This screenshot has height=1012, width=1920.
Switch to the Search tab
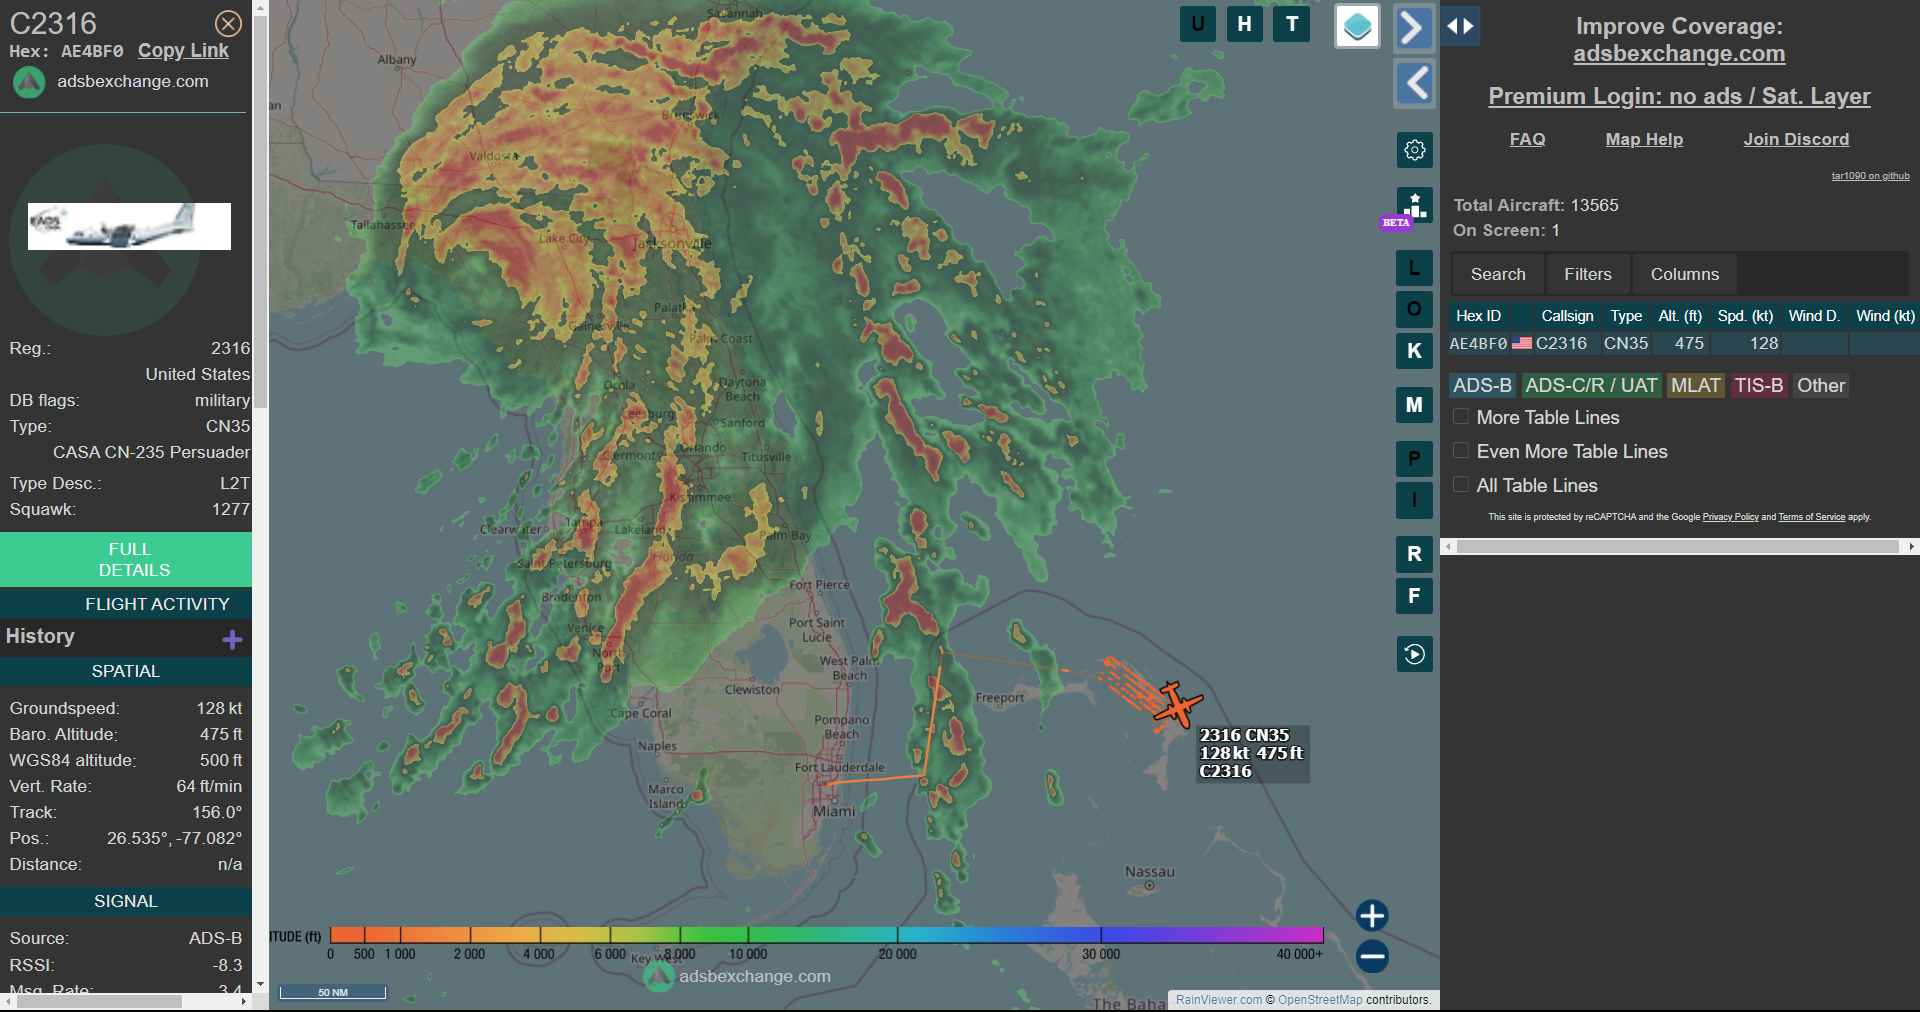click(1498, 274)
